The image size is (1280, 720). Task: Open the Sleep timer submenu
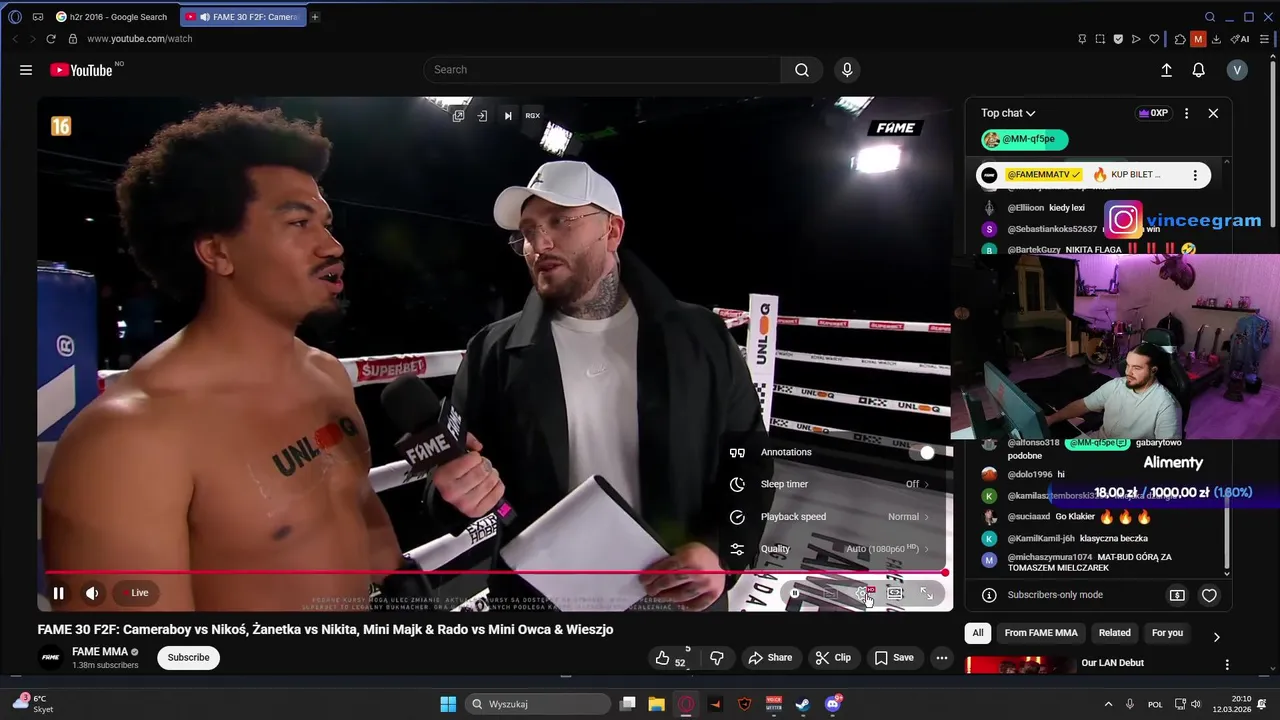(832, 484)
